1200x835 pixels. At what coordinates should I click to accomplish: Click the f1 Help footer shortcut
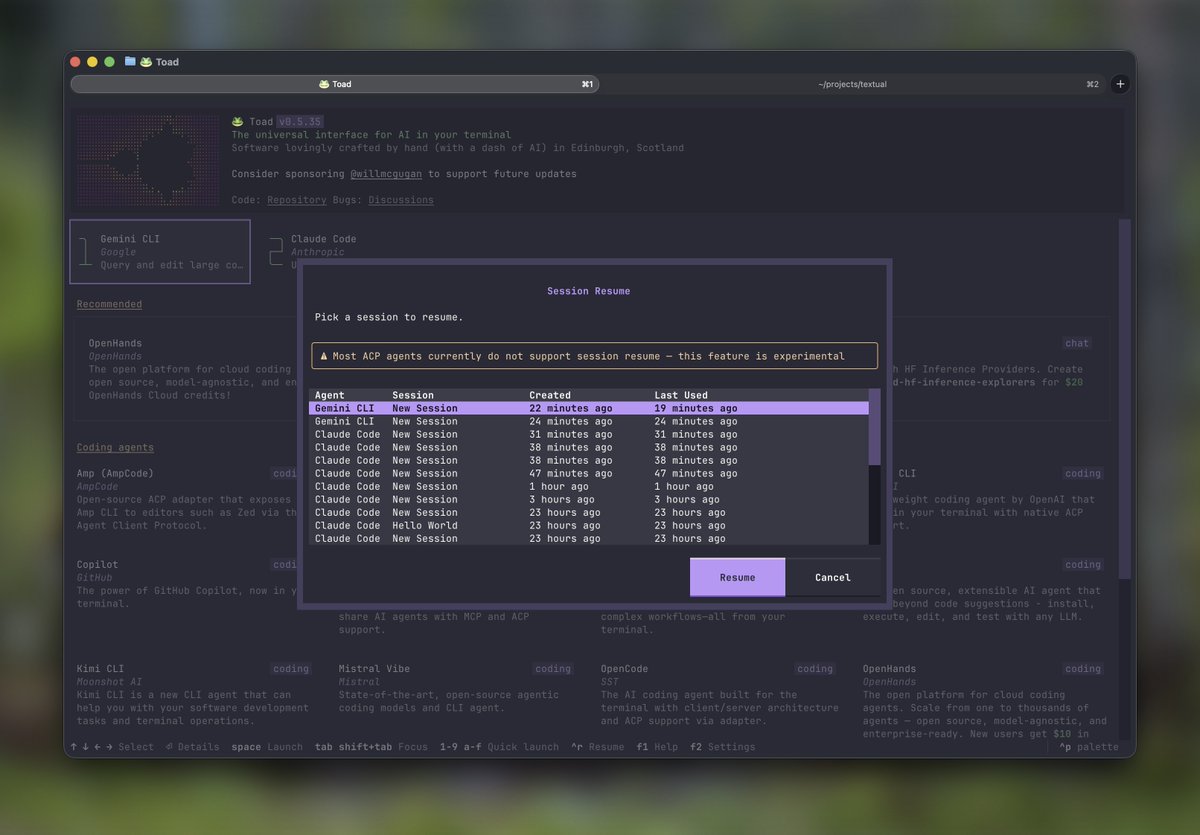pos(656,747)
